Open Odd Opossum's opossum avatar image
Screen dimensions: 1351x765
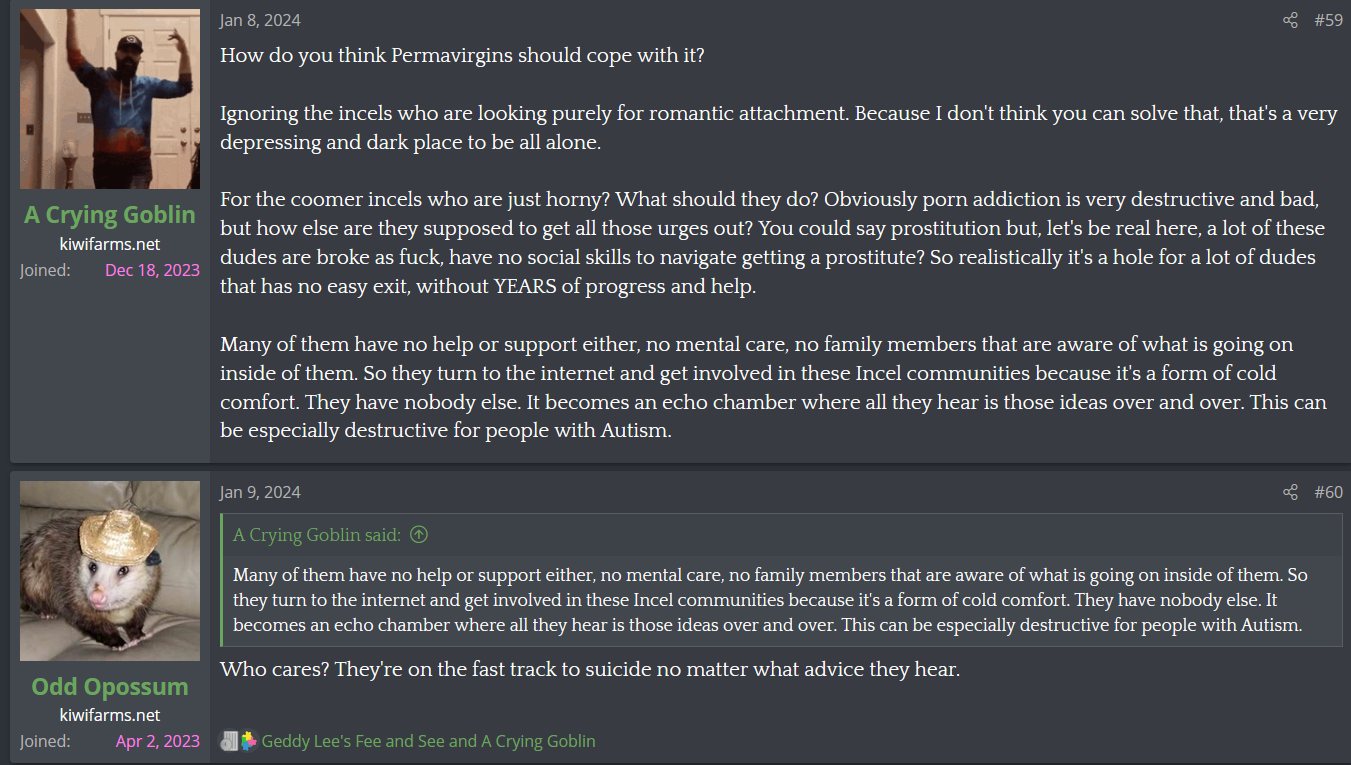pyautogui.click(x=110, y=571)
